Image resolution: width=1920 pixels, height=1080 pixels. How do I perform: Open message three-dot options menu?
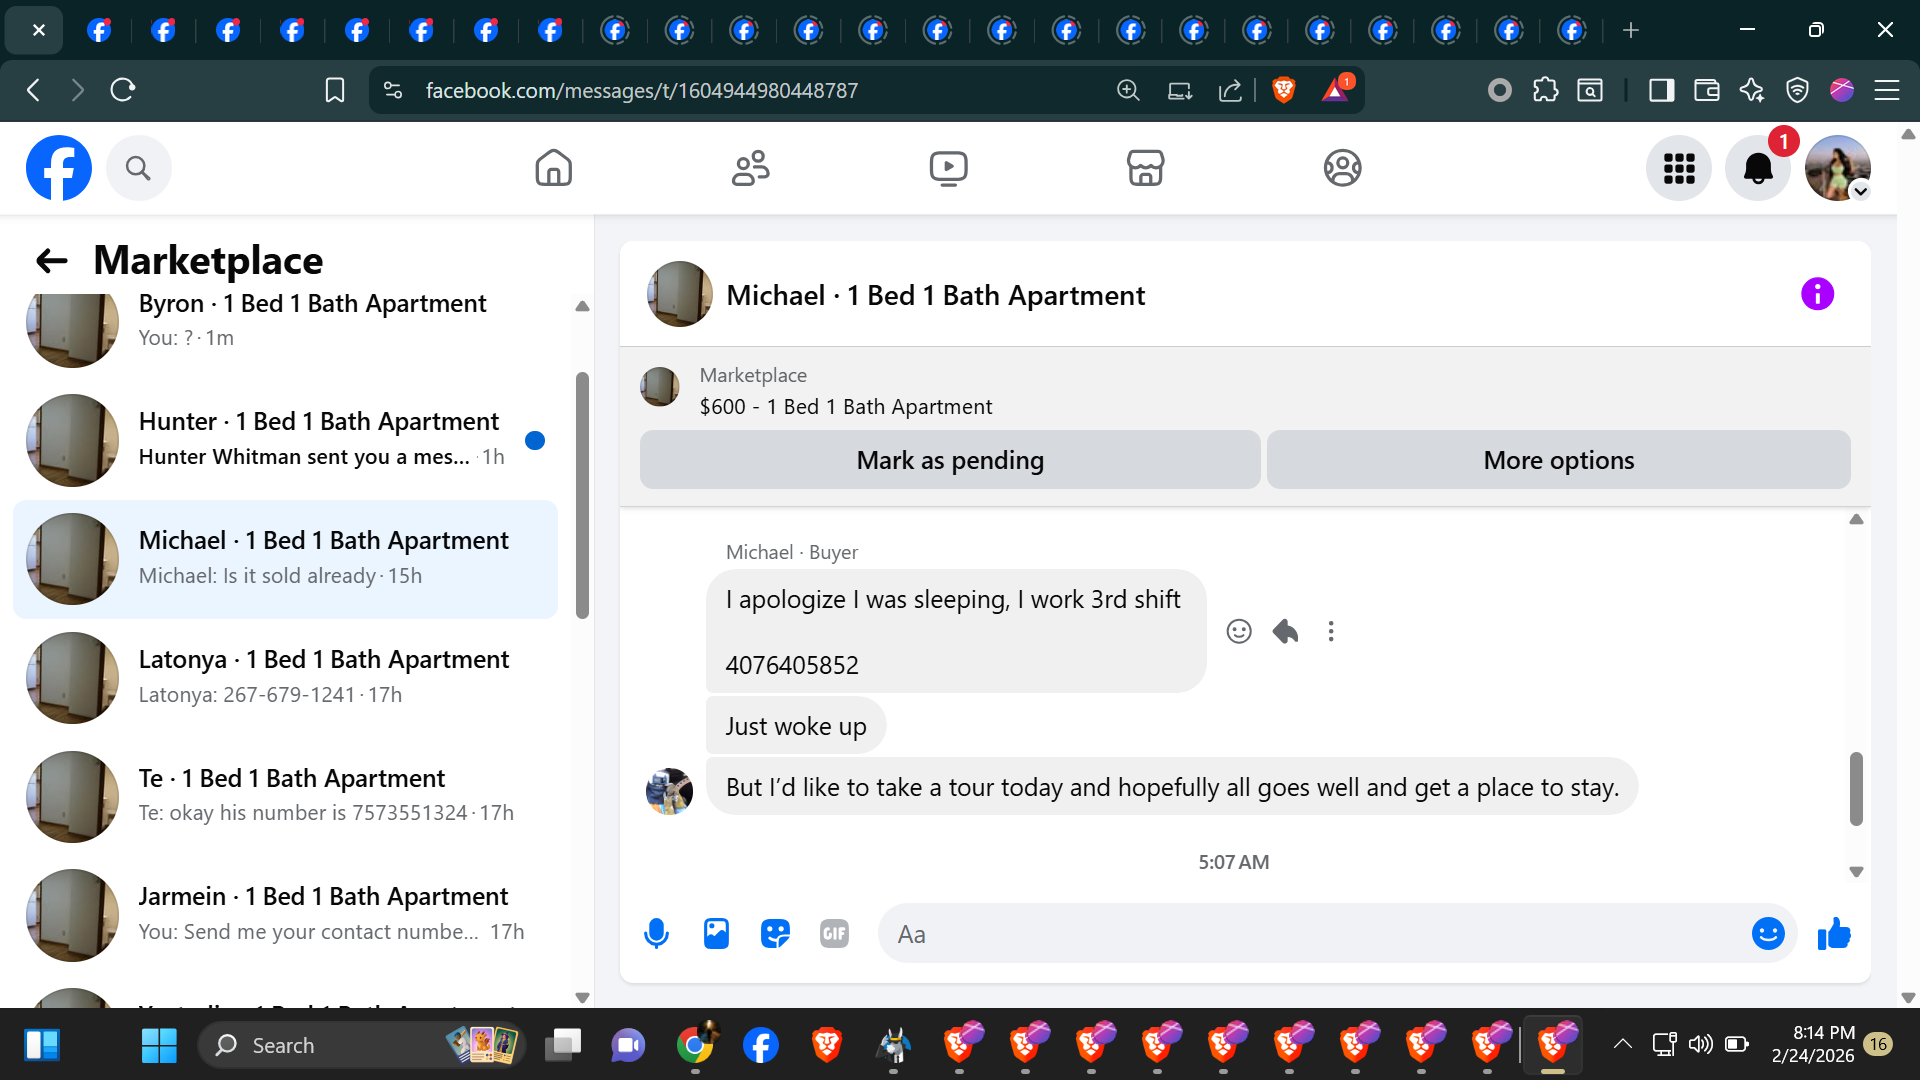[1331, 631]
